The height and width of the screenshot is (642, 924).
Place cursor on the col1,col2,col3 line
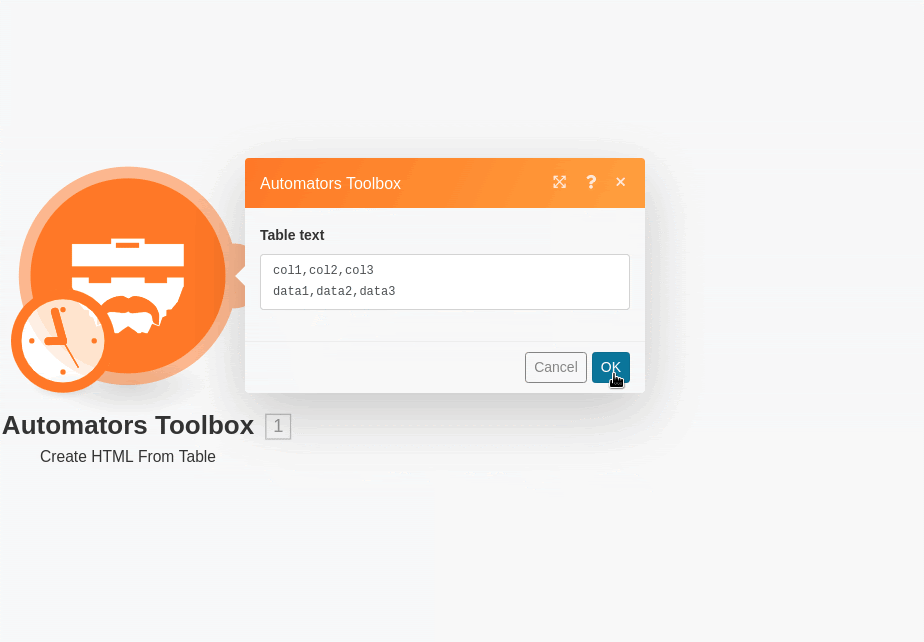(323, 270)
